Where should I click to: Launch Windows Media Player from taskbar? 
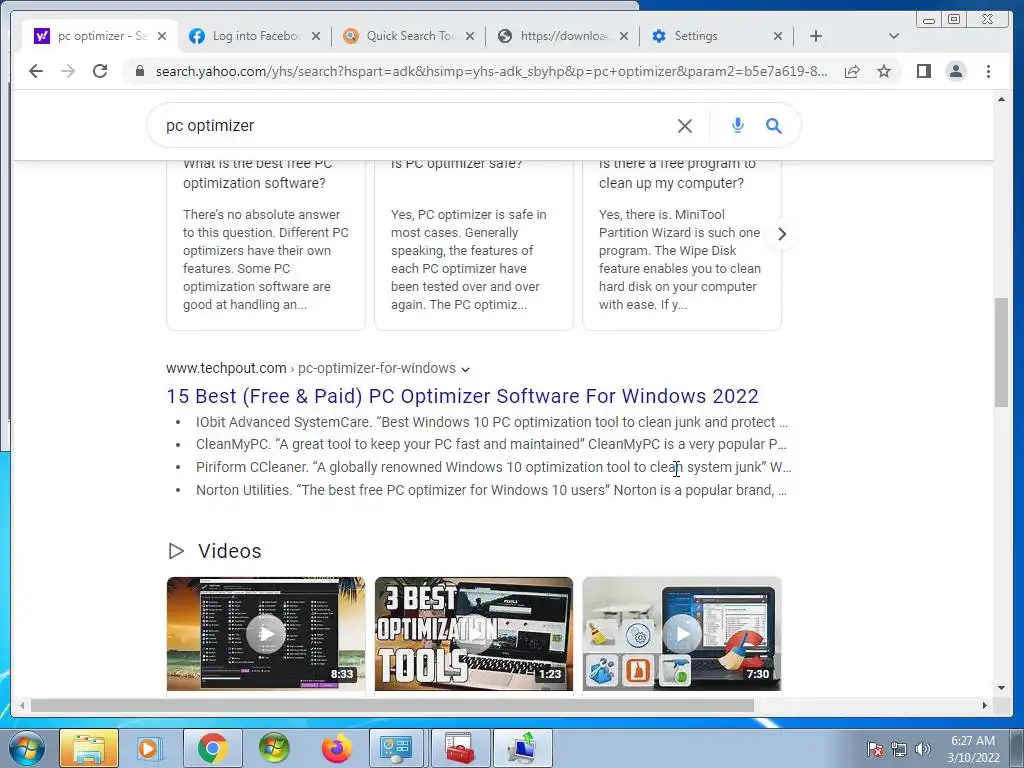tap(149, 748)
